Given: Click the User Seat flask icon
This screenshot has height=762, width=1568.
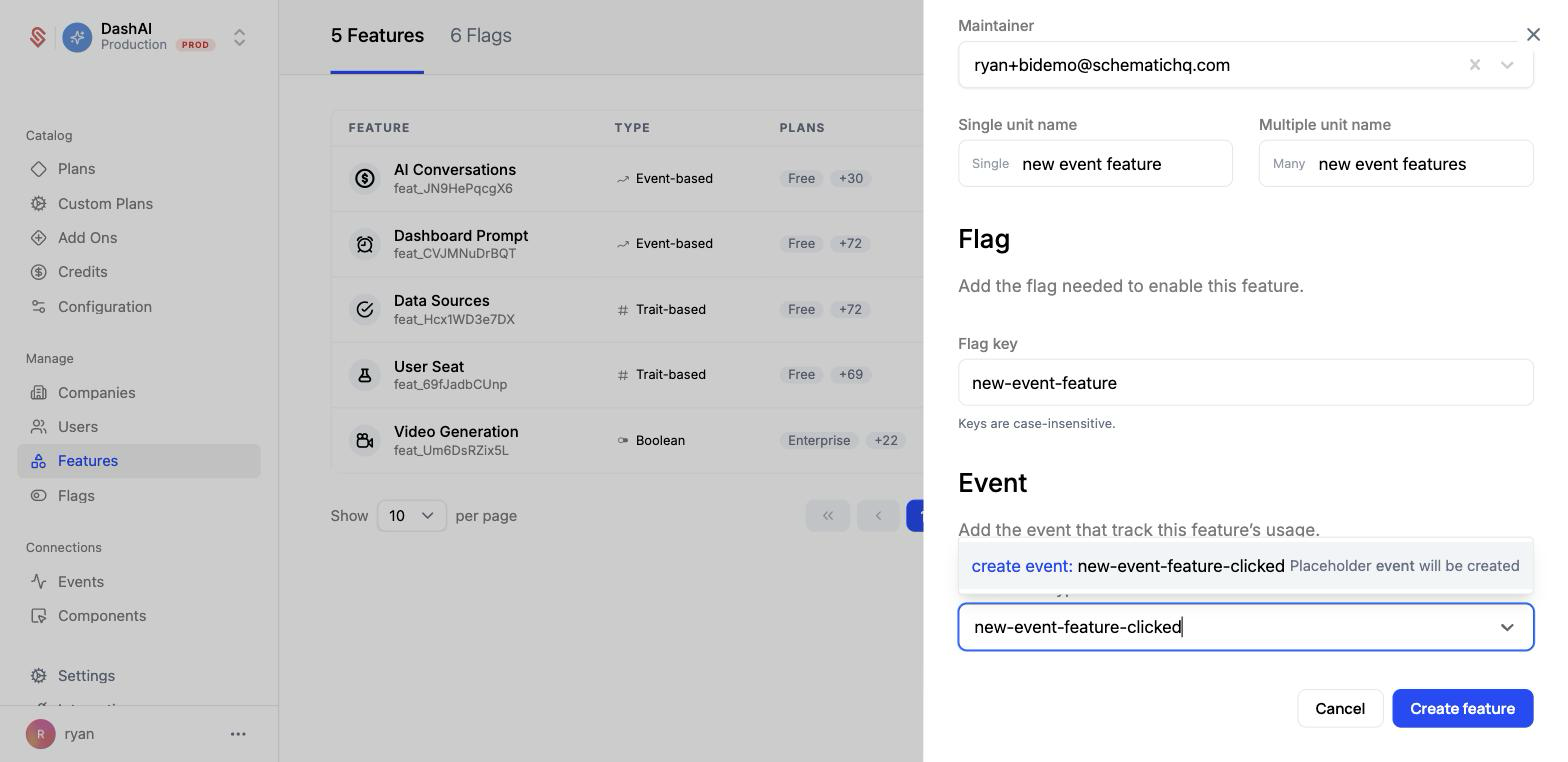Looking at the screenshot, I should point(365,375).
